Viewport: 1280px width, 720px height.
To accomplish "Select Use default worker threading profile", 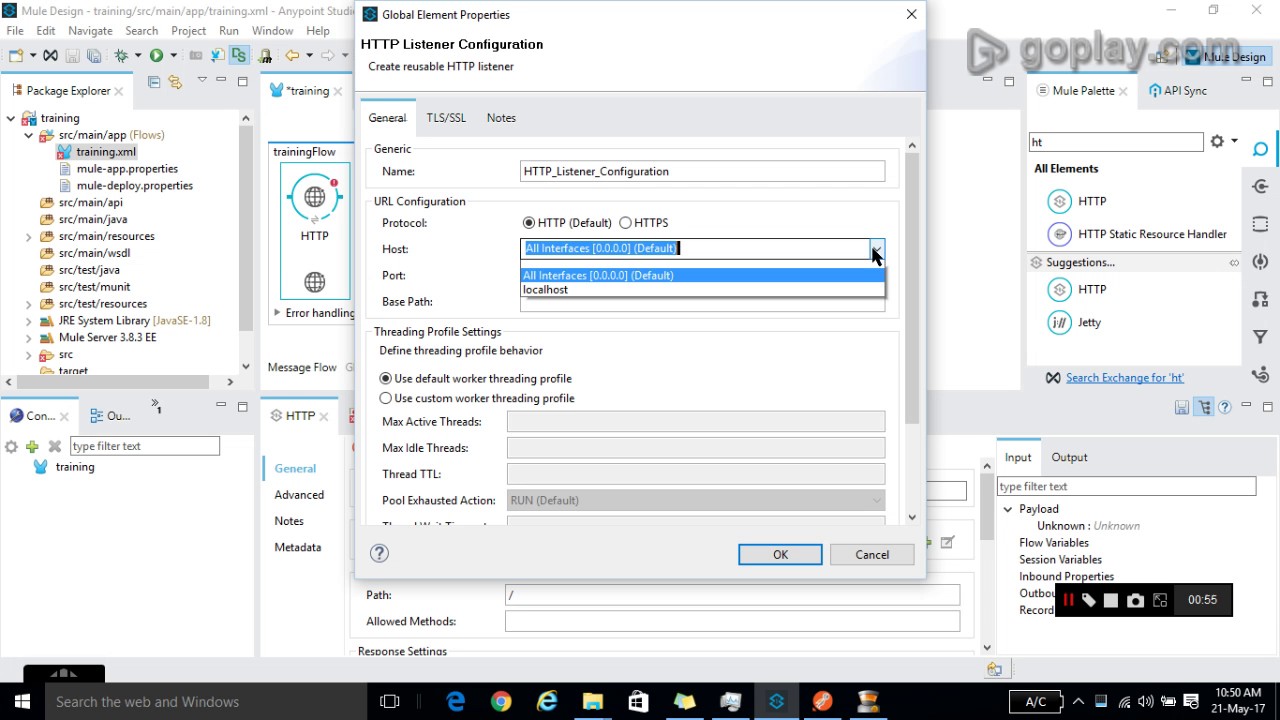I will point(385,379).
